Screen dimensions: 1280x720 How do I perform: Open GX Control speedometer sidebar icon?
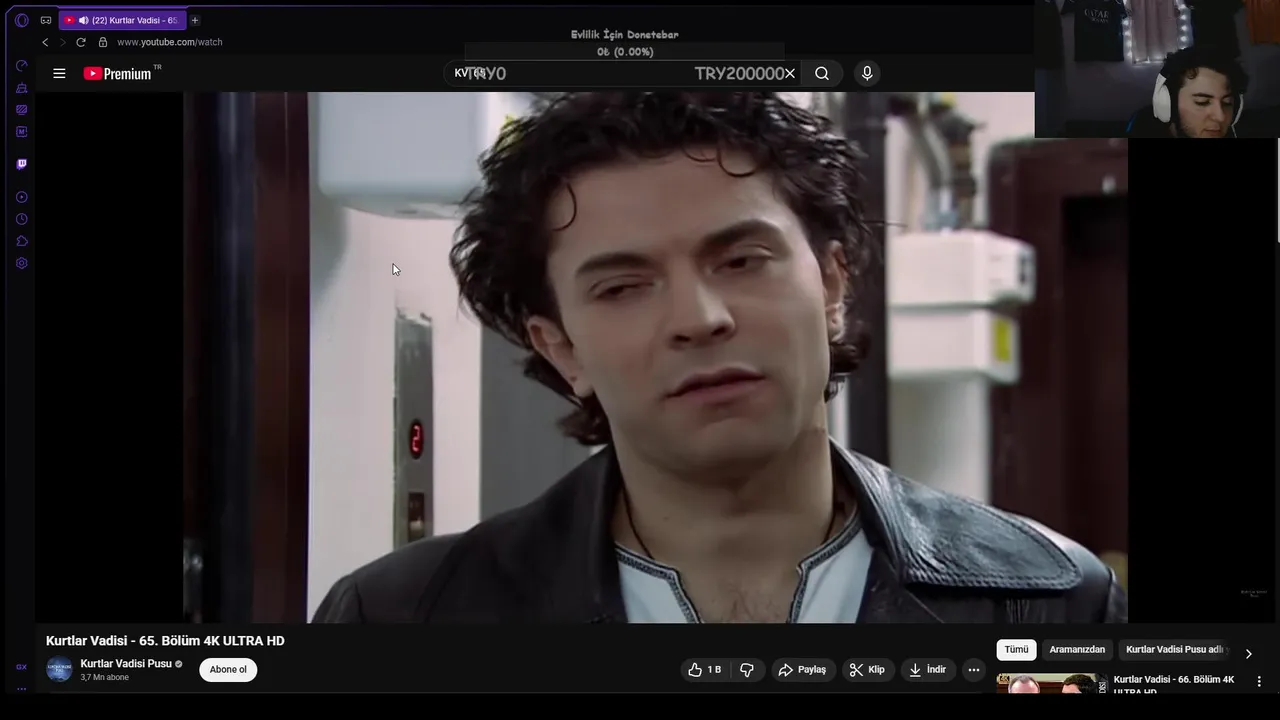click(x=22, y=66)
